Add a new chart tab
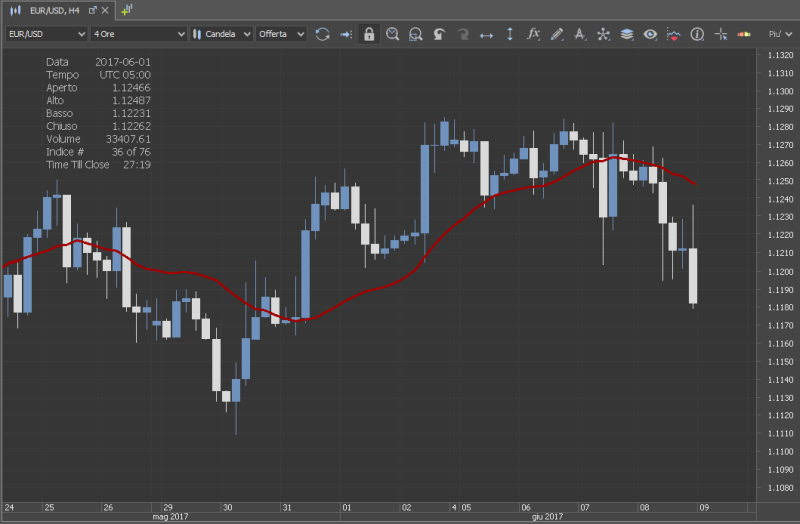 click(x=126, y=9)
